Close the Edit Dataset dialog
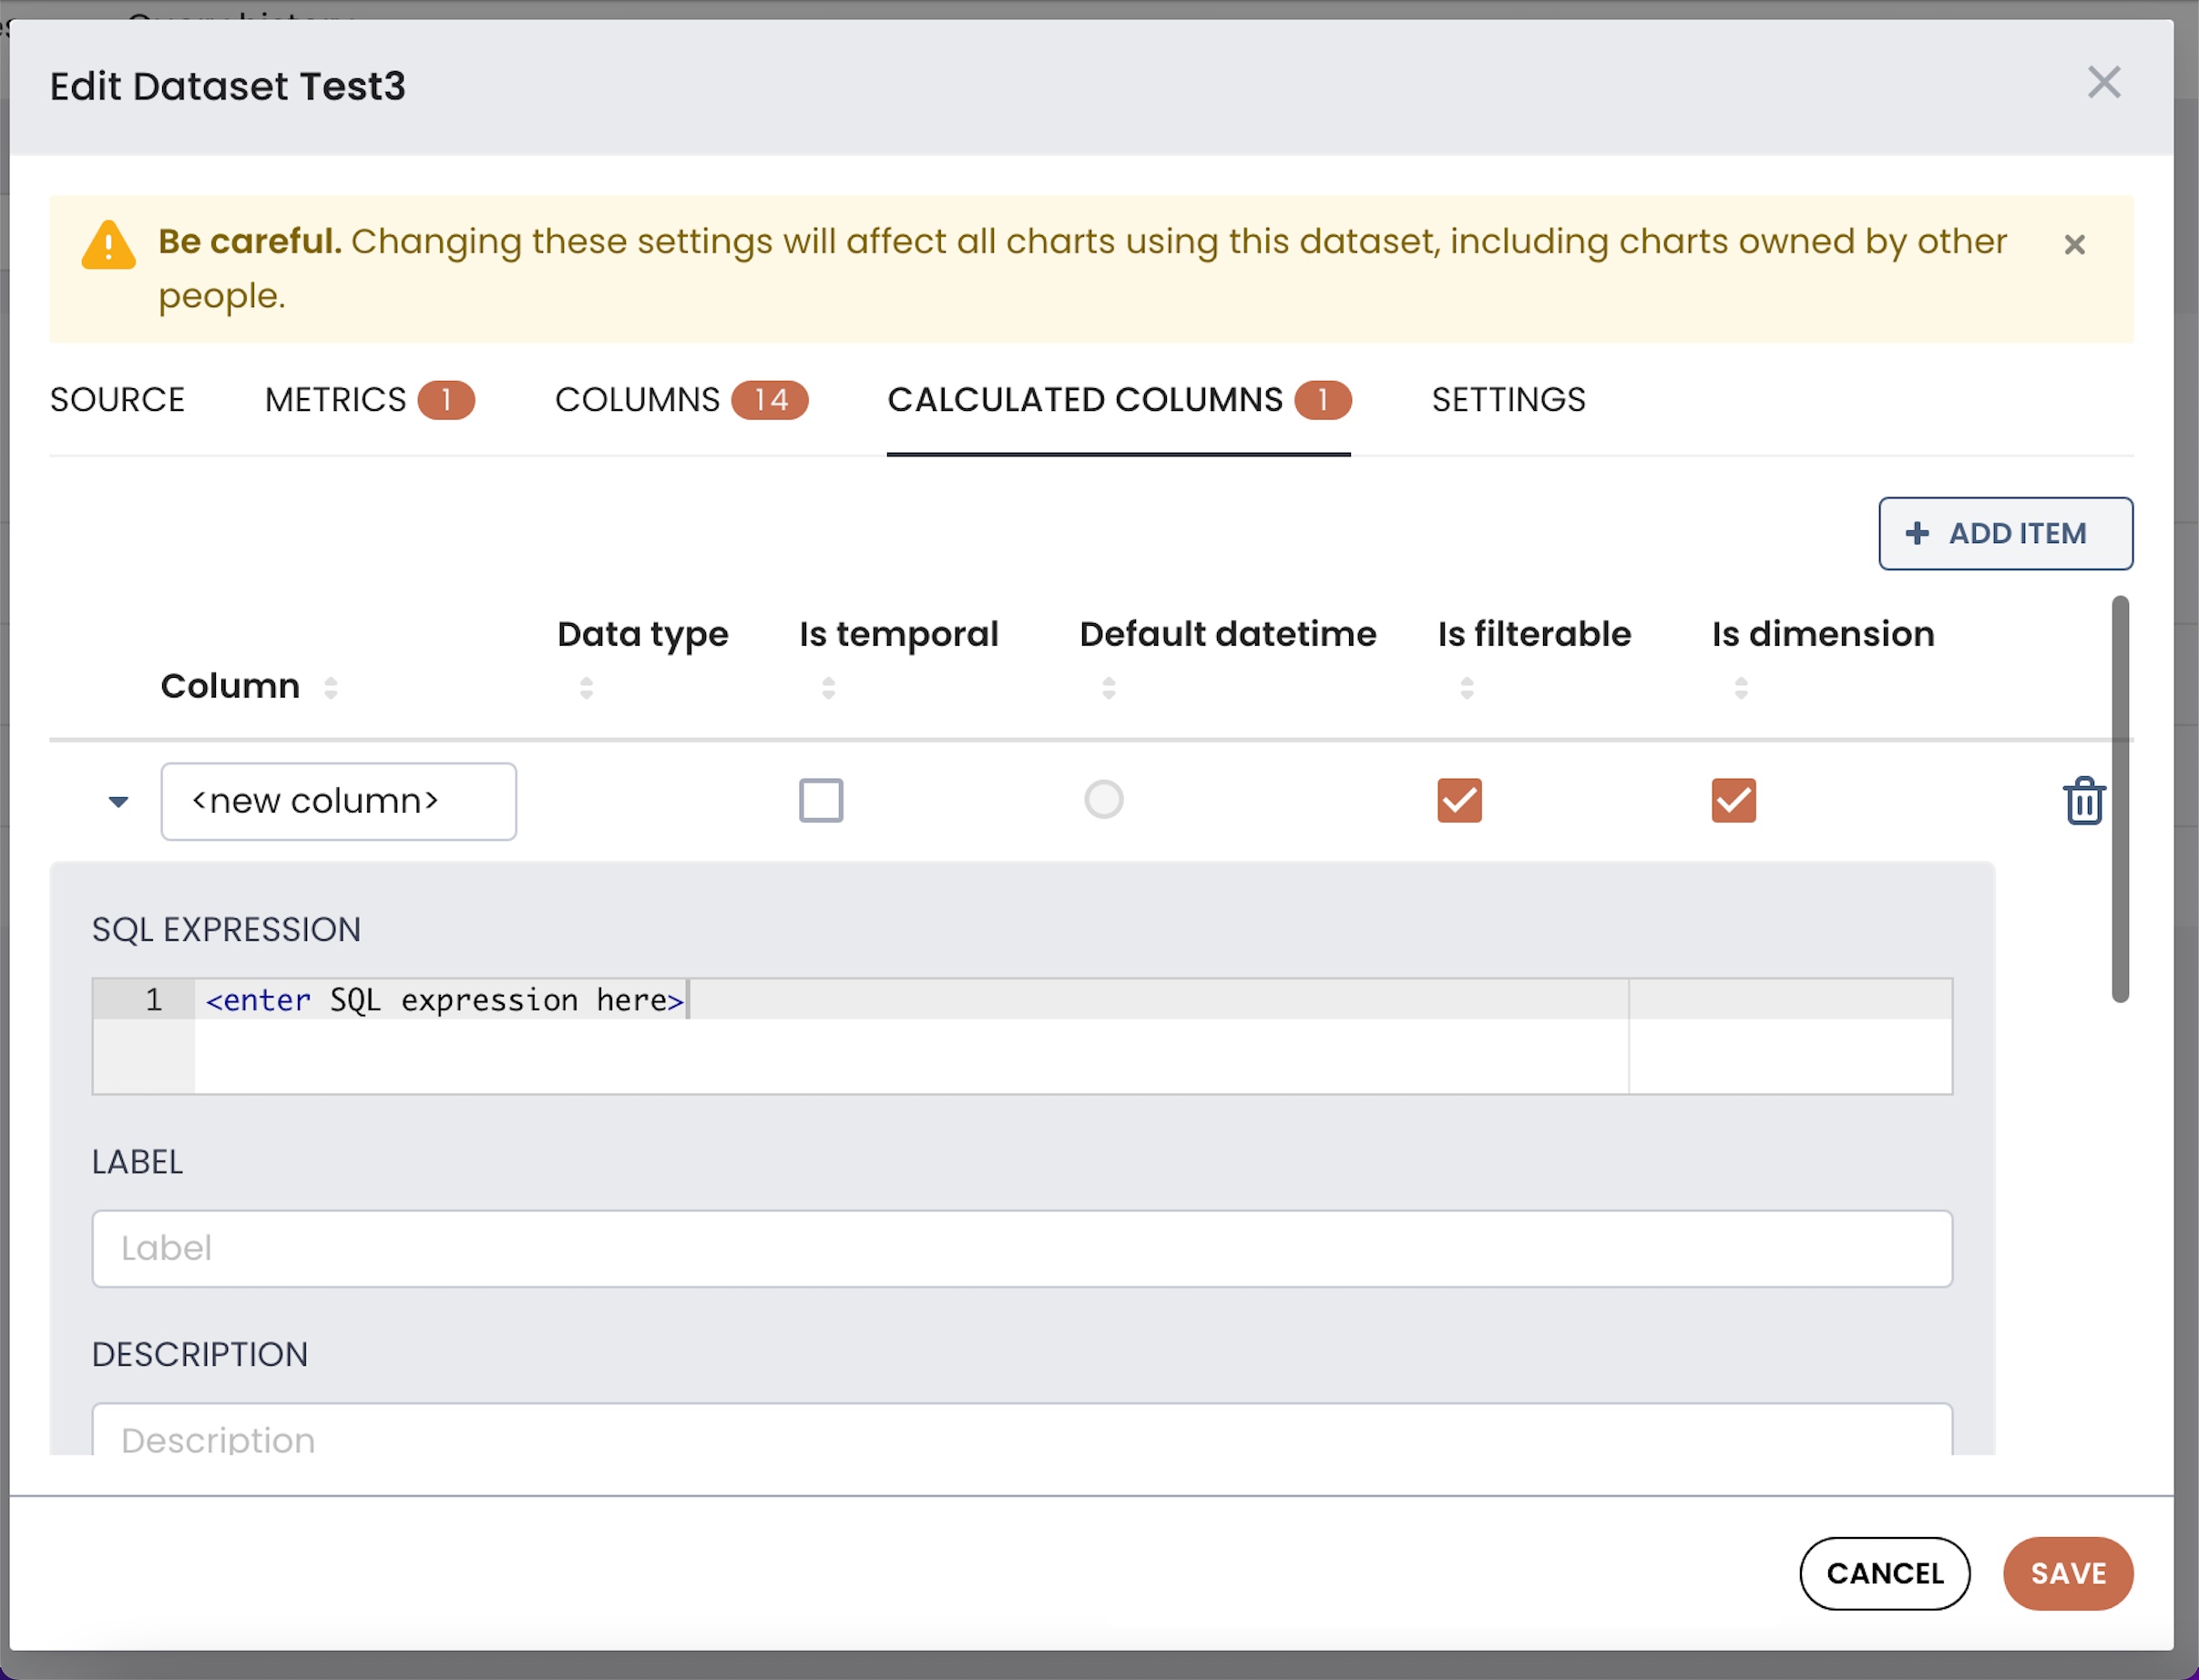Image resolution: width=2199 pixels, height=1680 pixels. click(x=2103, y=83)
